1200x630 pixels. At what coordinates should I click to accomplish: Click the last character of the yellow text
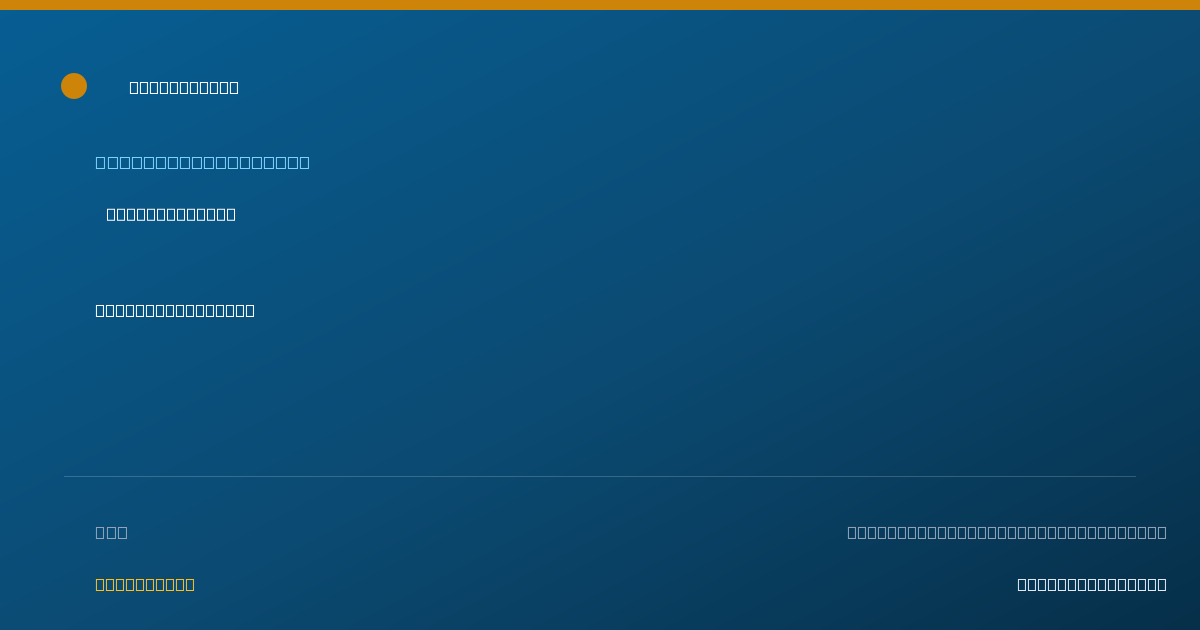(x=190, y=584)
